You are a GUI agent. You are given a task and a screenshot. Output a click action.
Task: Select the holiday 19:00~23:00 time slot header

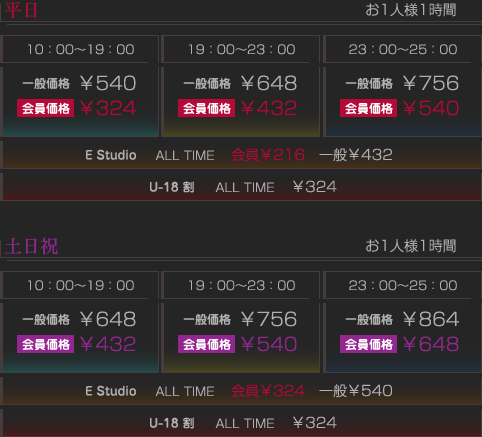click(241, 285)
